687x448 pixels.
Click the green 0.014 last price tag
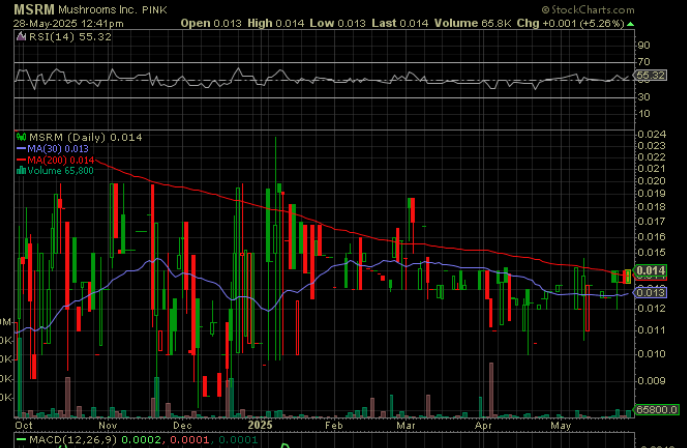(x=651, y=271)
